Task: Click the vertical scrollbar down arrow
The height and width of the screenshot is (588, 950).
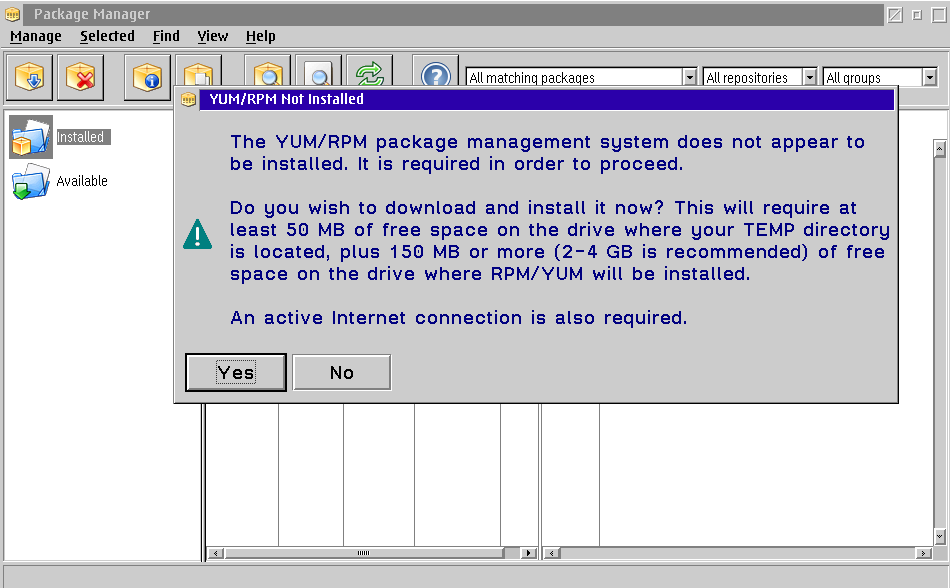Action: point(940,535)
